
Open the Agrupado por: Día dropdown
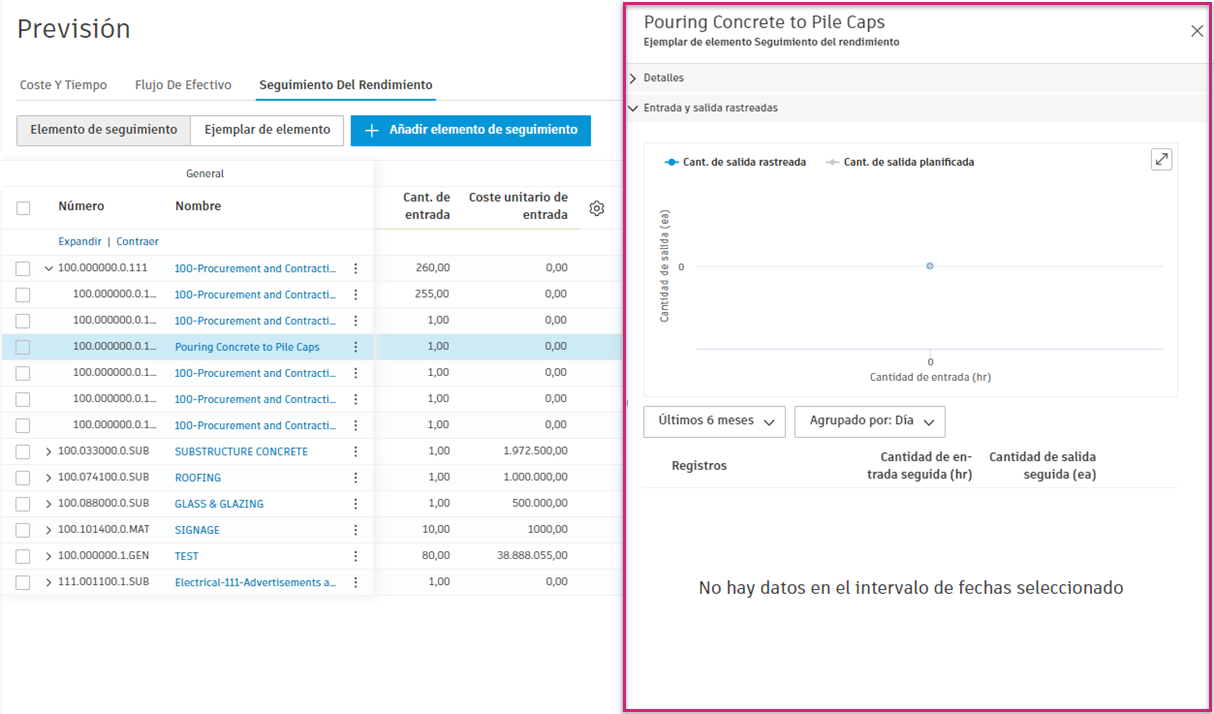[870, 421]
